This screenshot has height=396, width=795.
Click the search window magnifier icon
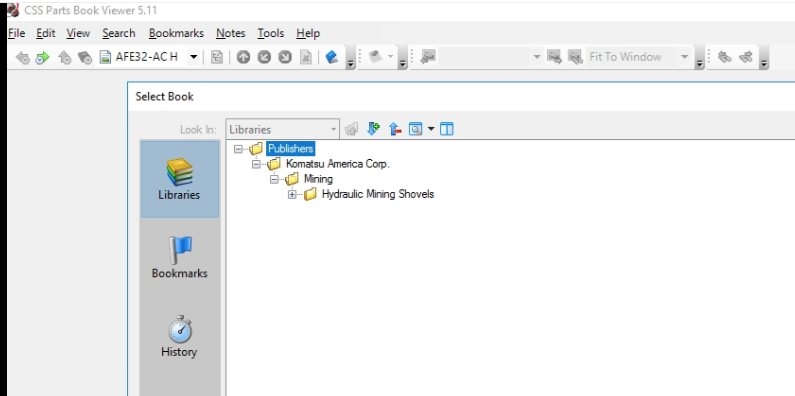pyautogui.click(x=415, y=129)
